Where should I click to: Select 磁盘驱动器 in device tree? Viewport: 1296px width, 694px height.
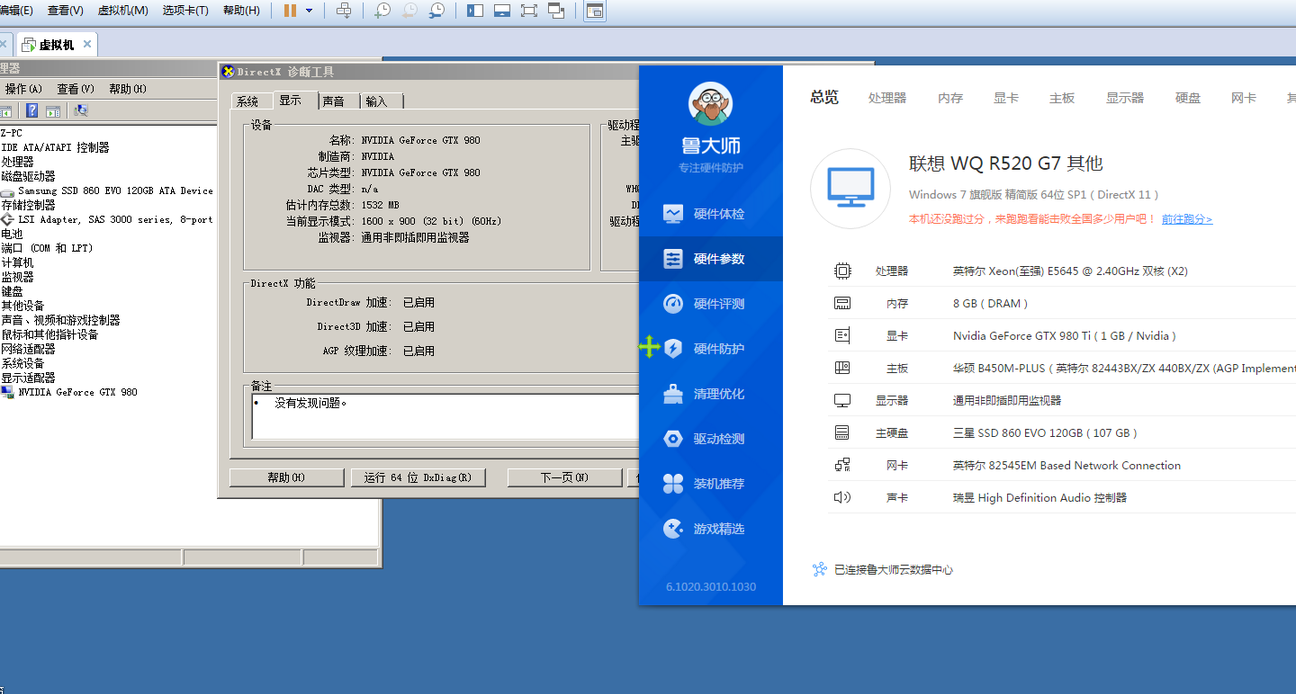[x=28, y=176]
